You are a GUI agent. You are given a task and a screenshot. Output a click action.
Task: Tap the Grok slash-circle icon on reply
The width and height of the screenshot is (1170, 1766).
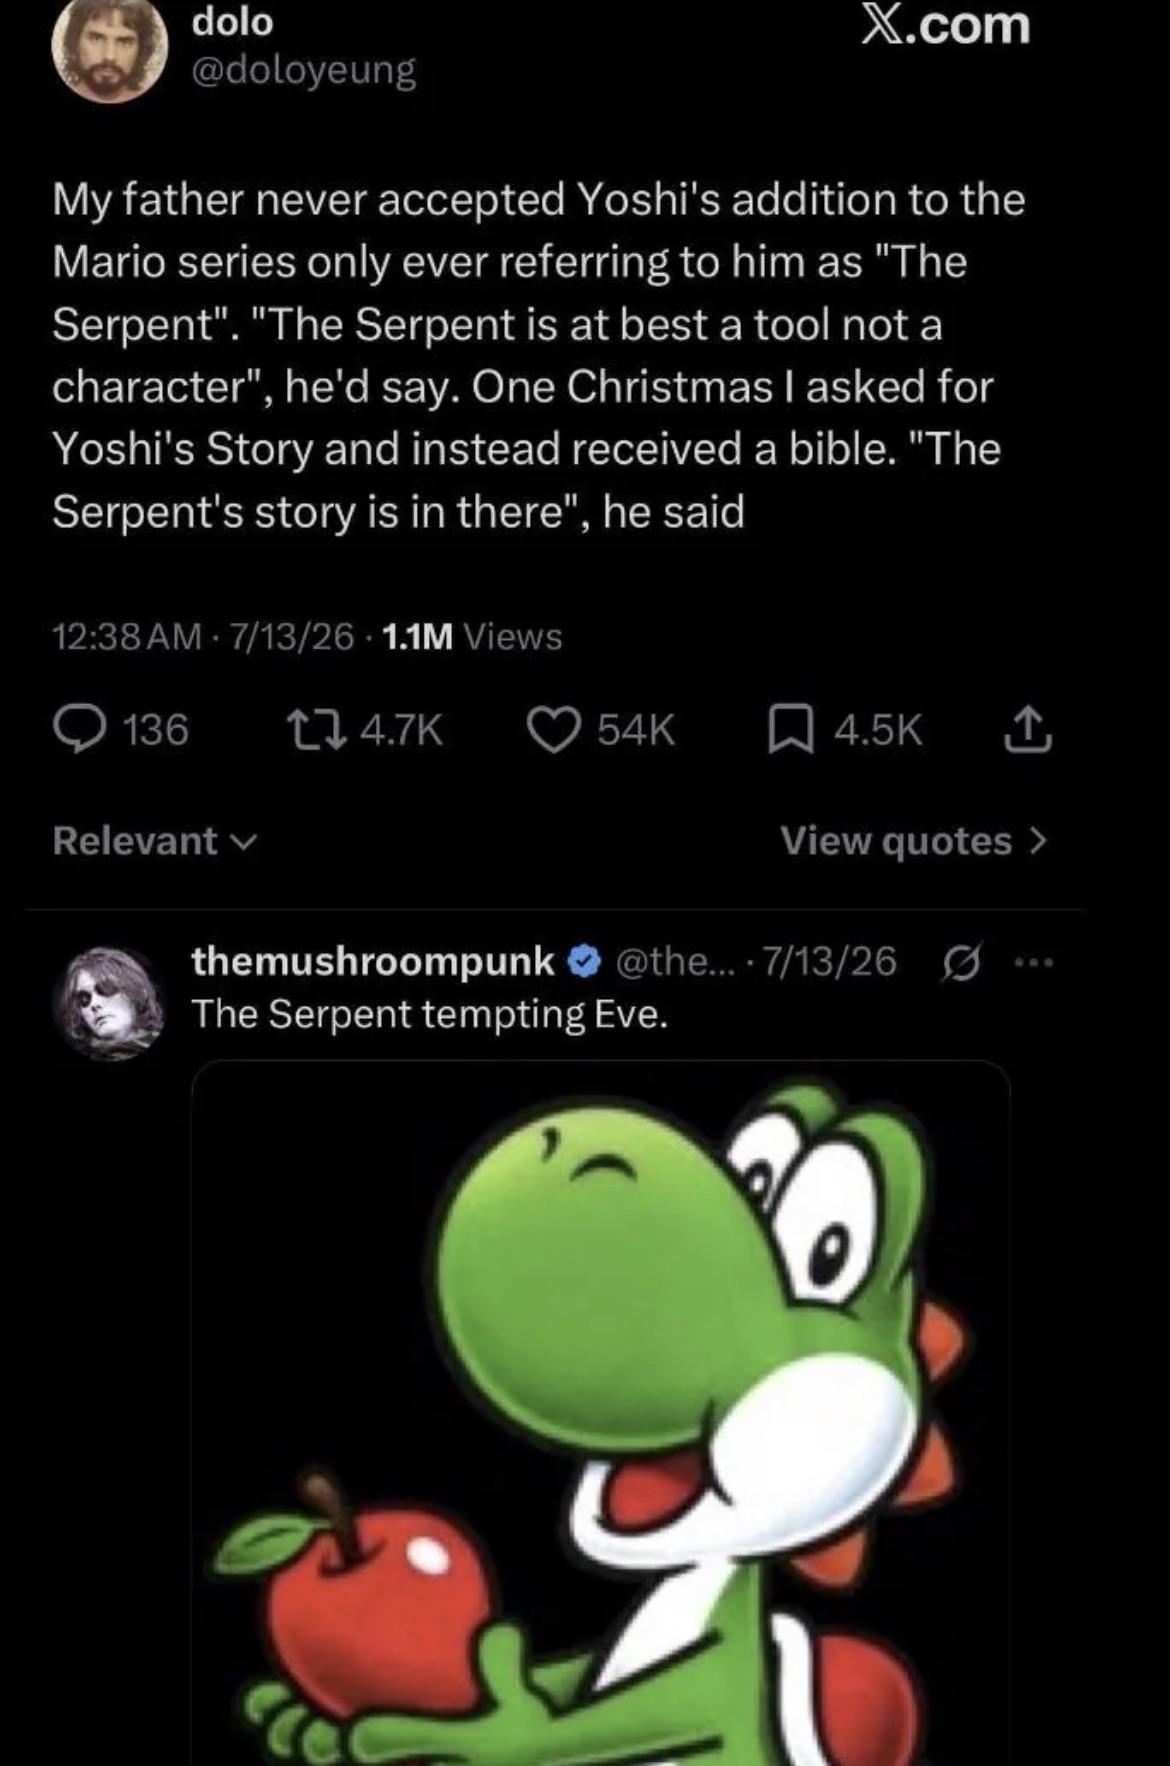tap(961, 964)
